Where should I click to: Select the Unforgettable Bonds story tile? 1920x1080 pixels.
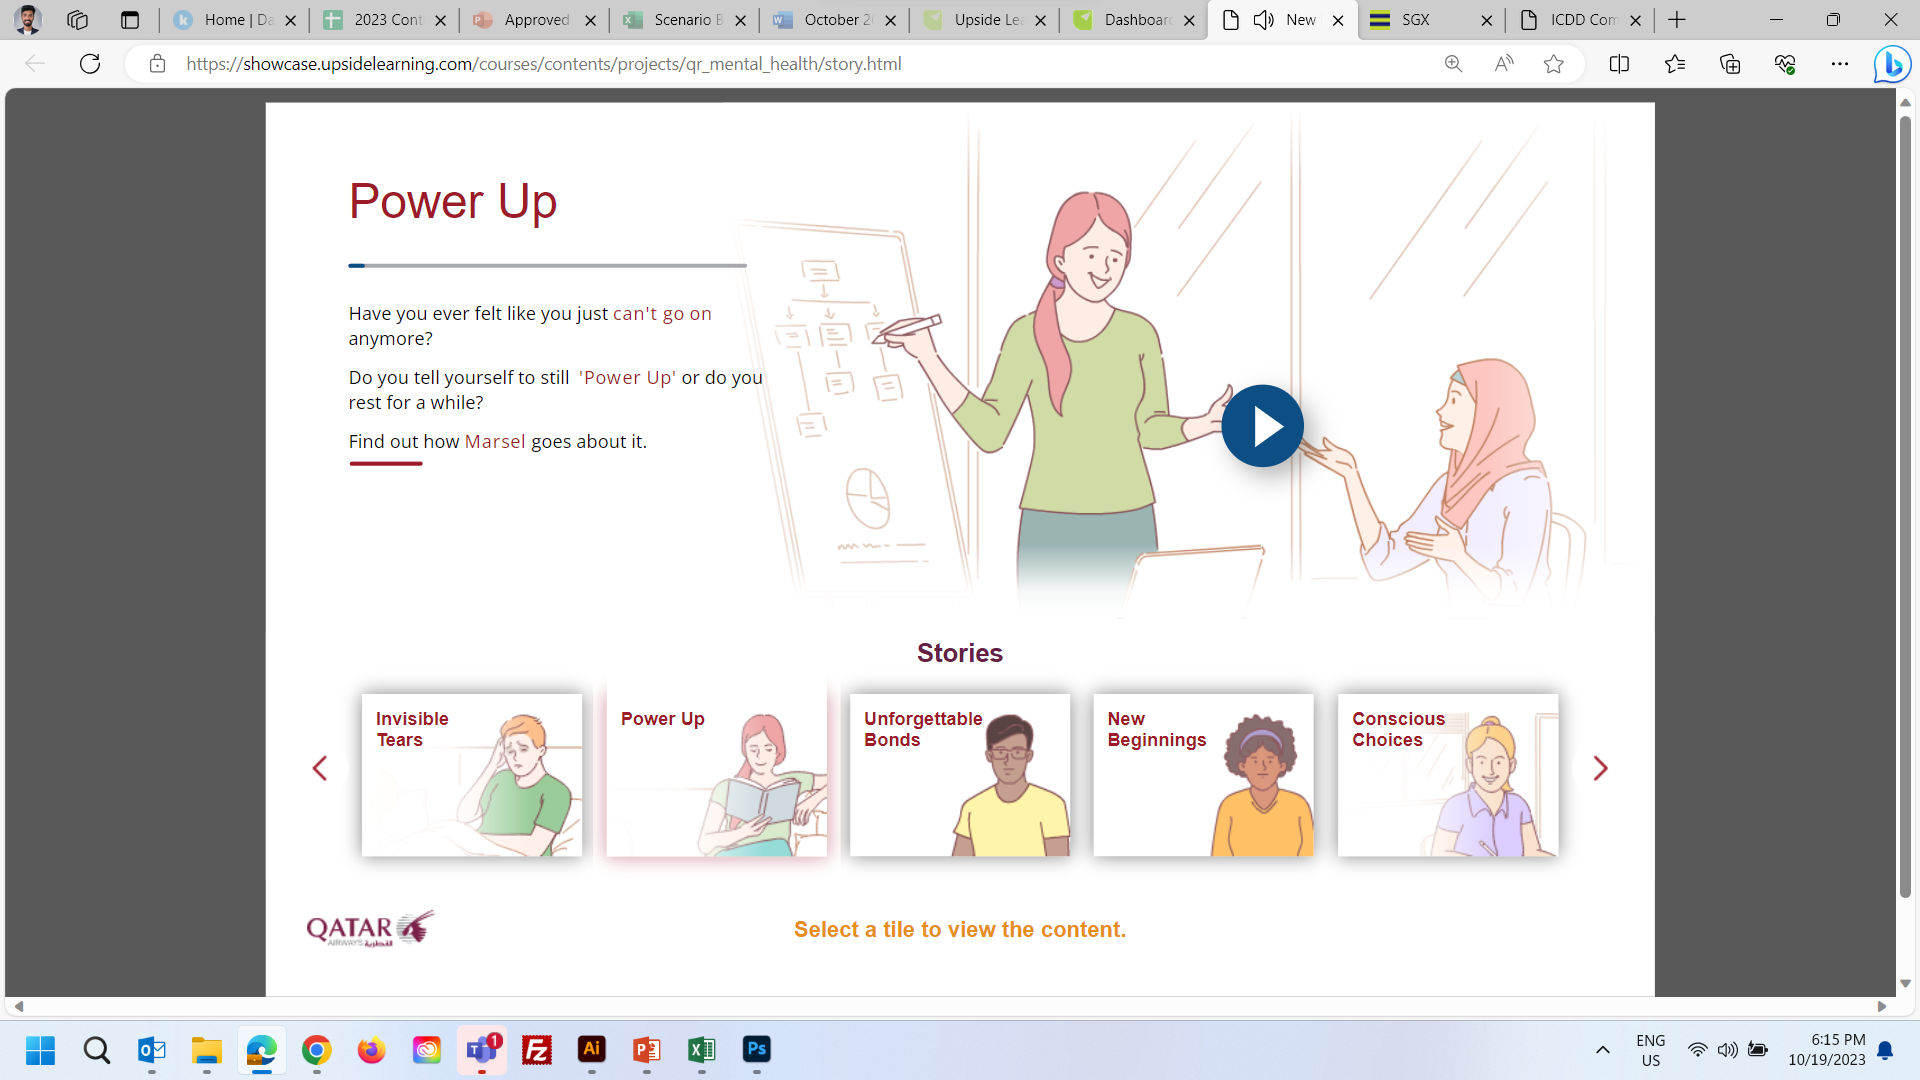pyautogui.click(x=959, y=775)
